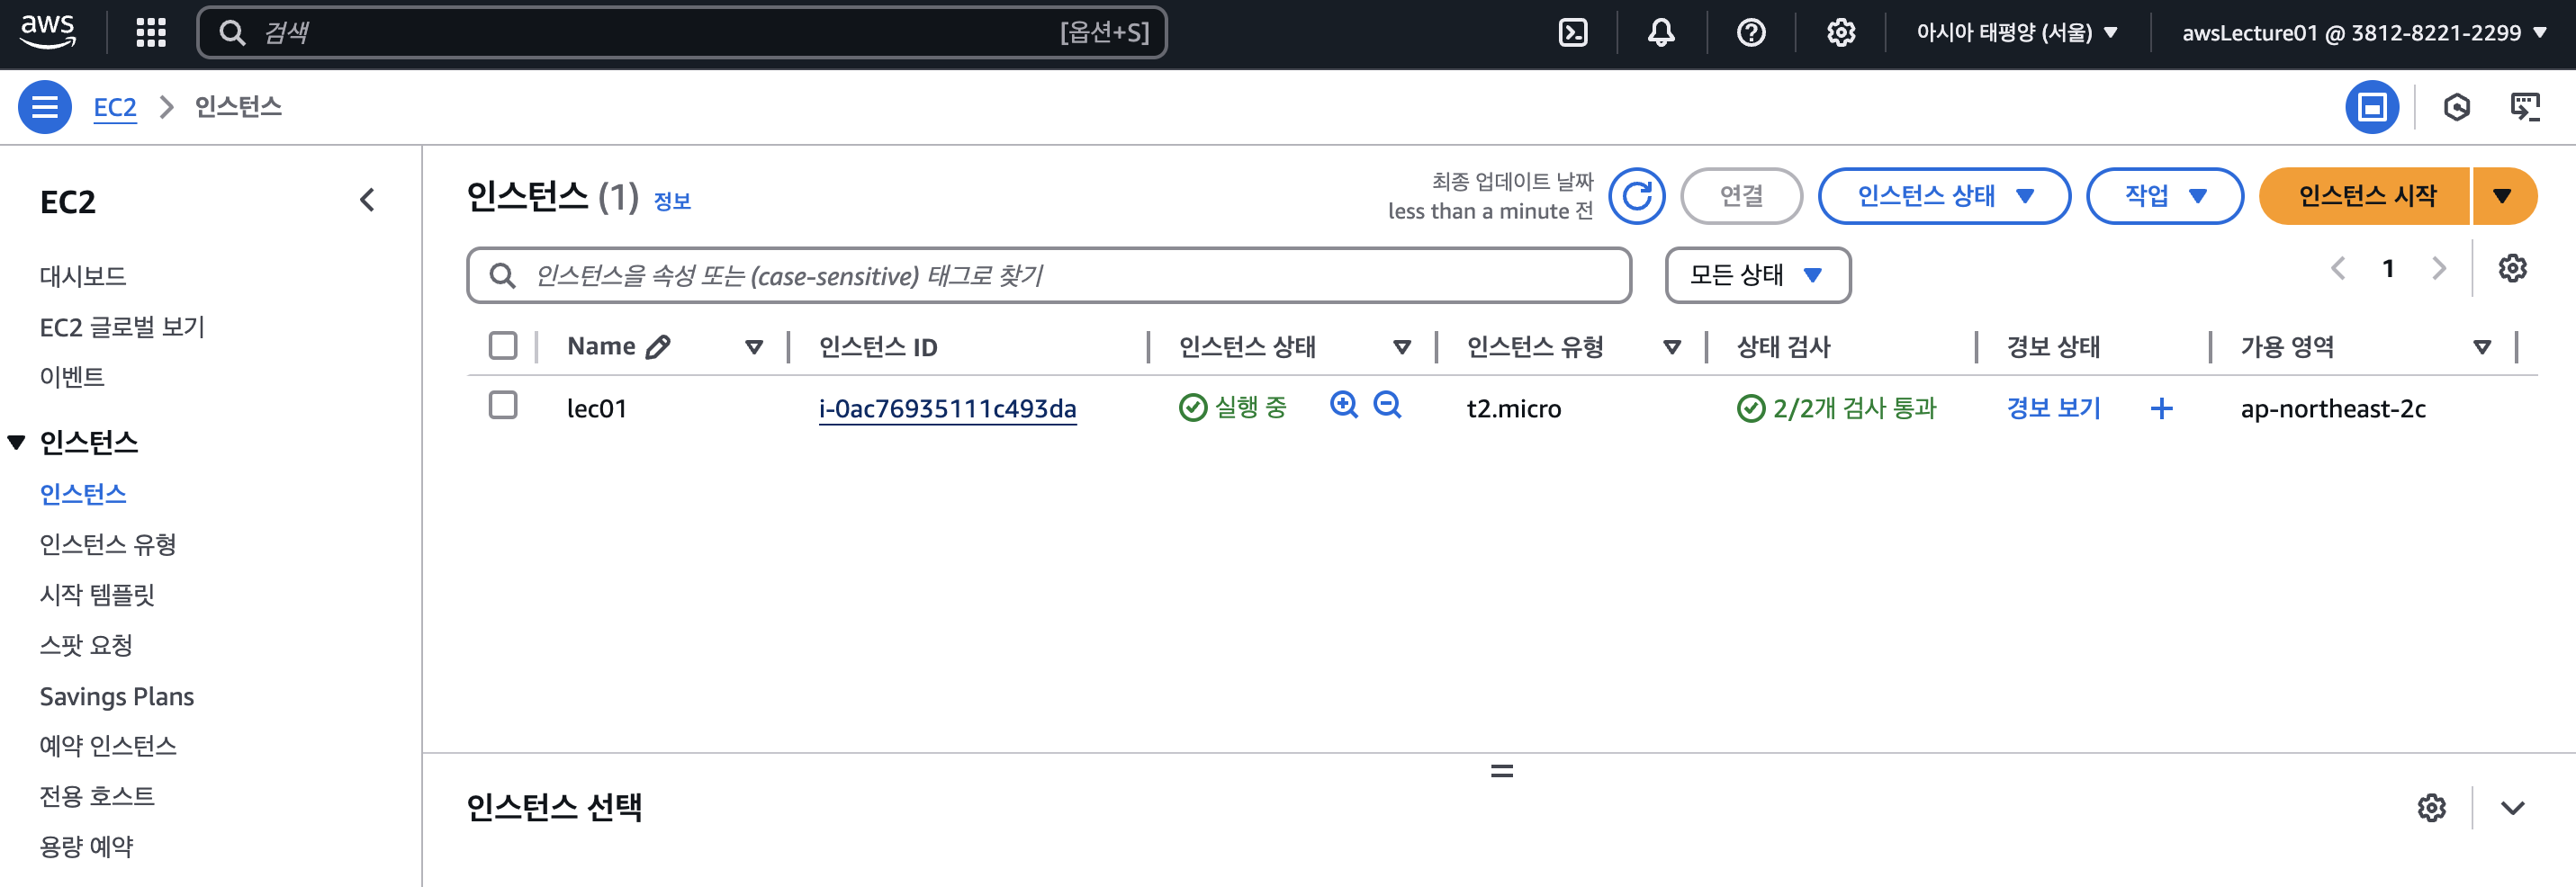Open table preferences gear icon
Image resolution: width=2576 pixels, height=887 pixels.
click(x=2512, y=268)
